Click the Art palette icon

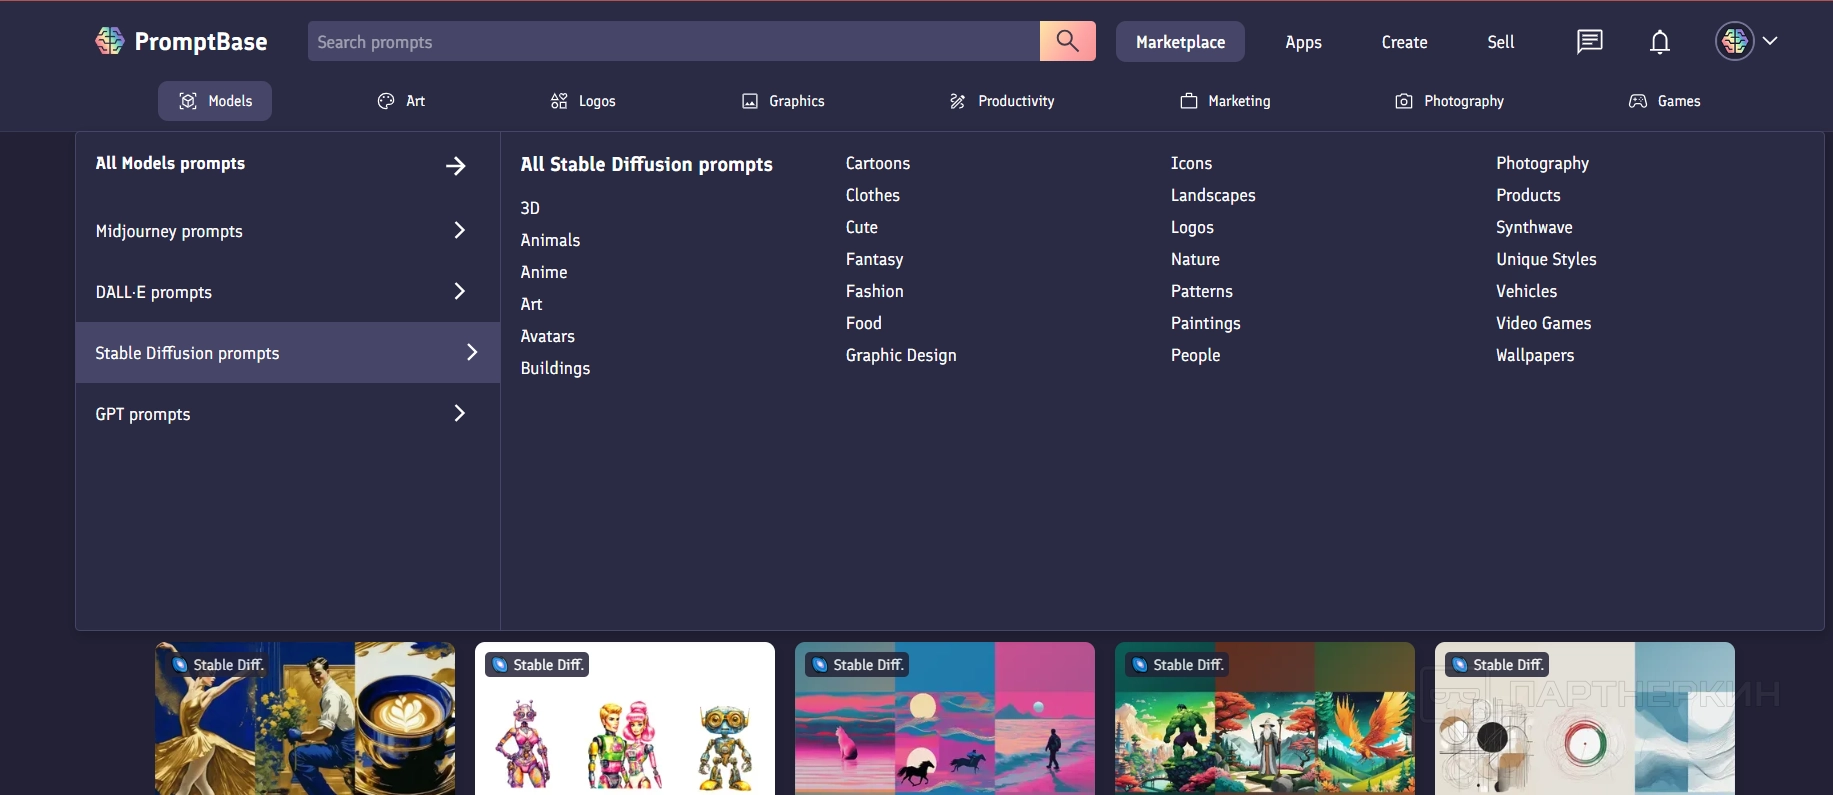386,101
